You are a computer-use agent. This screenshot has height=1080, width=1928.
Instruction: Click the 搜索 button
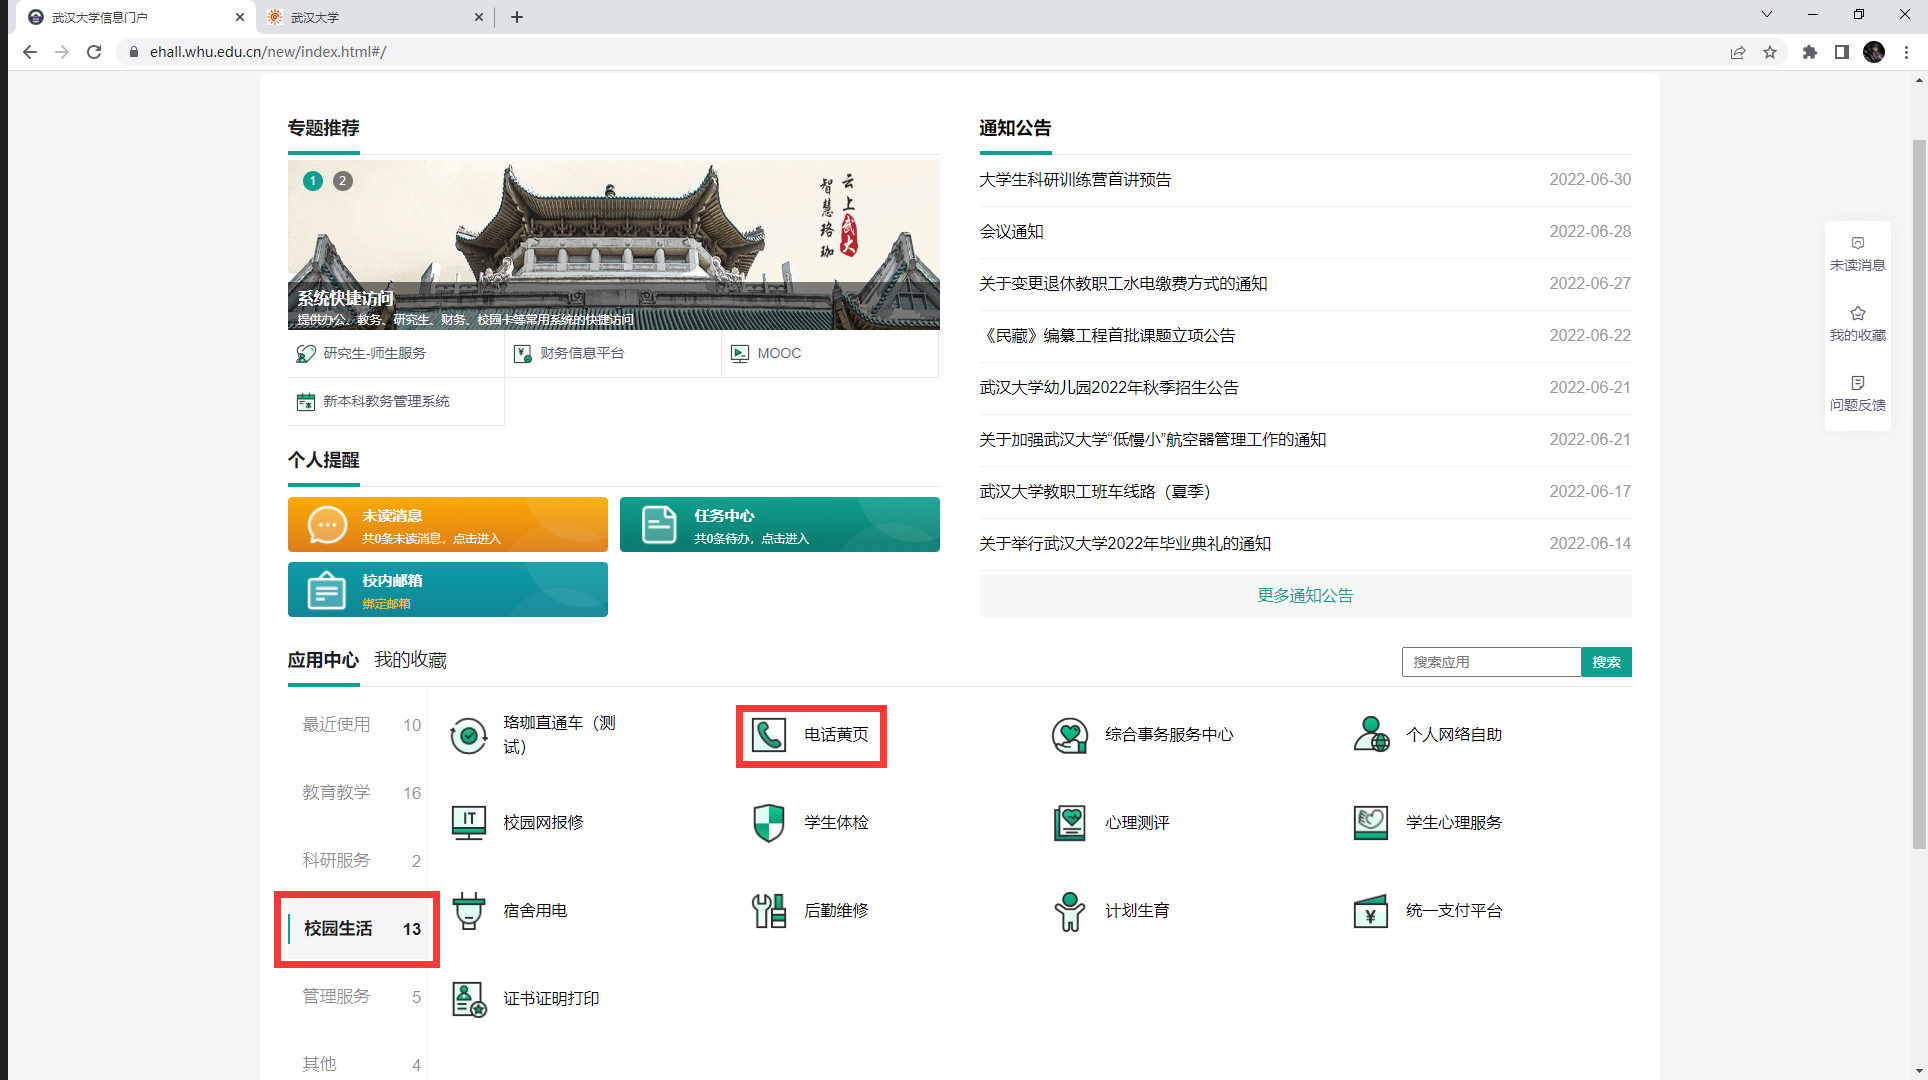1606,662
